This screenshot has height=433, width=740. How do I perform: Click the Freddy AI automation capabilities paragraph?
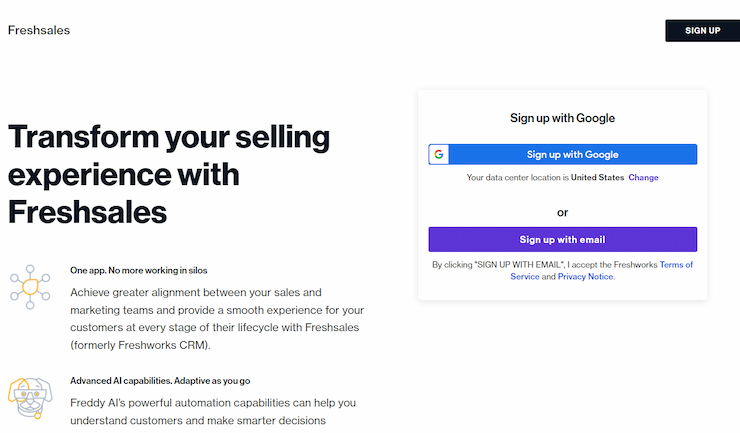213,412
